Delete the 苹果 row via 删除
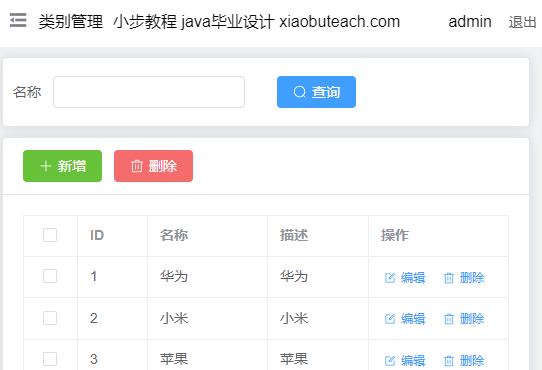Screen dimensions: 542x370 tap(464, 361)
